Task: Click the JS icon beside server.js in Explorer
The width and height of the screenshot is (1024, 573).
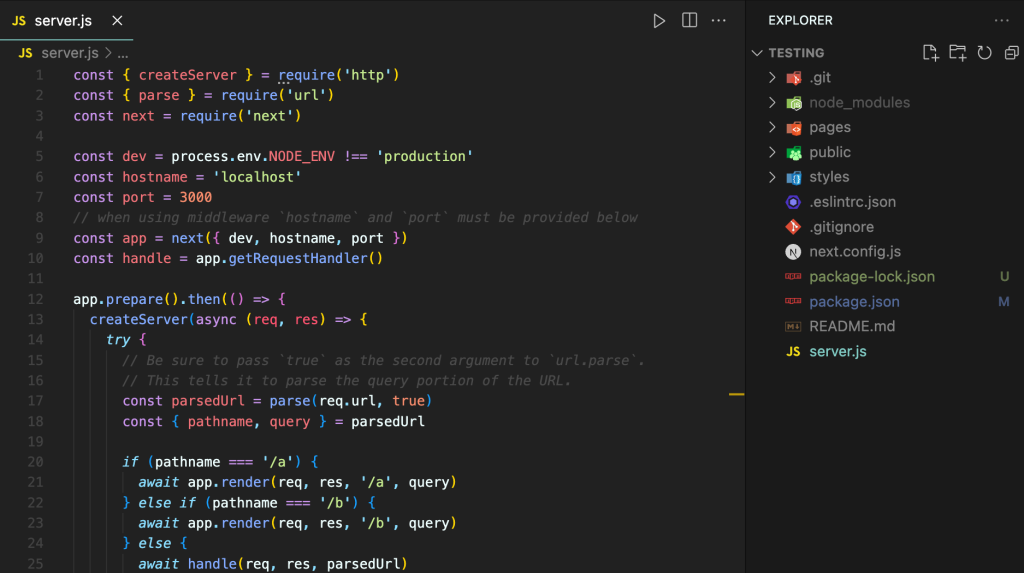Action: pyautogui.click(x=793, y=352)
